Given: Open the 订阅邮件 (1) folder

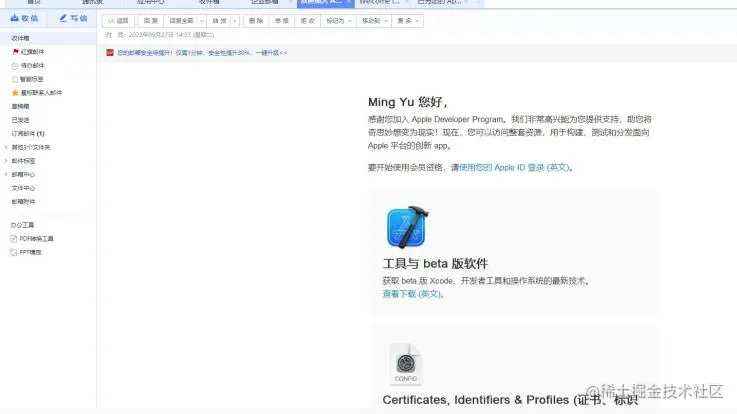Looking at the screenshot, I should click(x=28, y=133).
